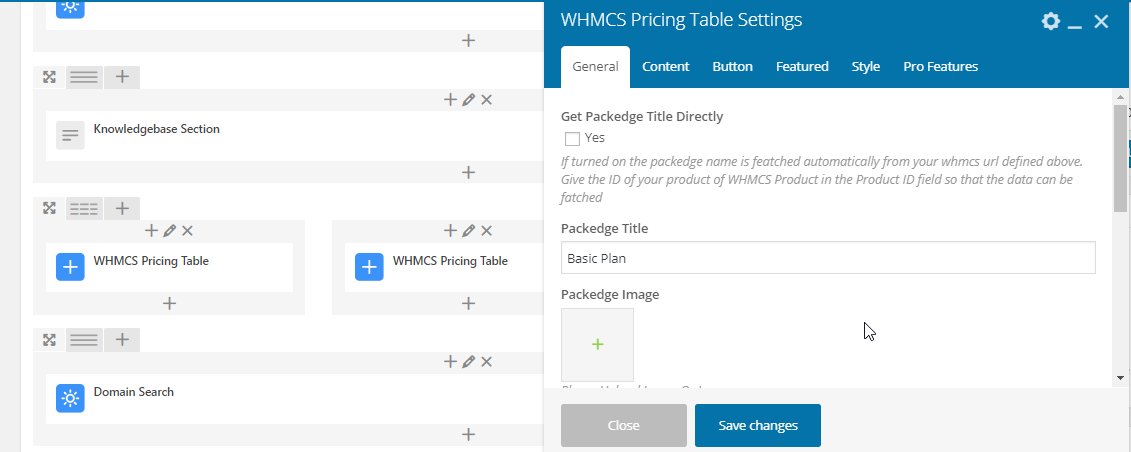The height and width of the screenshot is (452, 1131).
Task: Expand the Knowledgebase row with fullscreen arrows icon
Action: (x=49, y=77)
